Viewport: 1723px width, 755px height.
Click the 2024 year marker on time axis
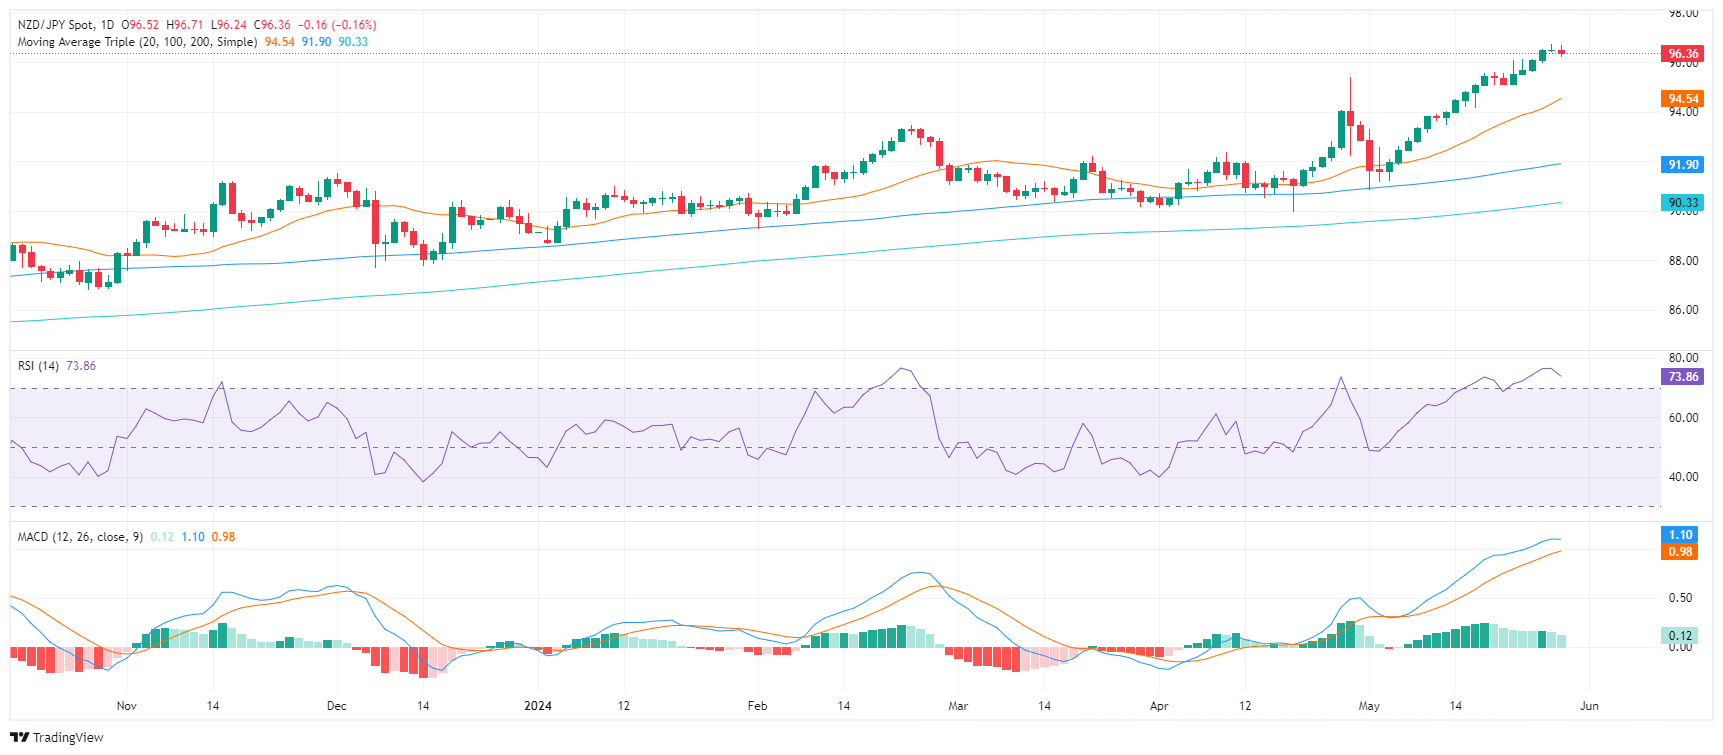(538, 706)
